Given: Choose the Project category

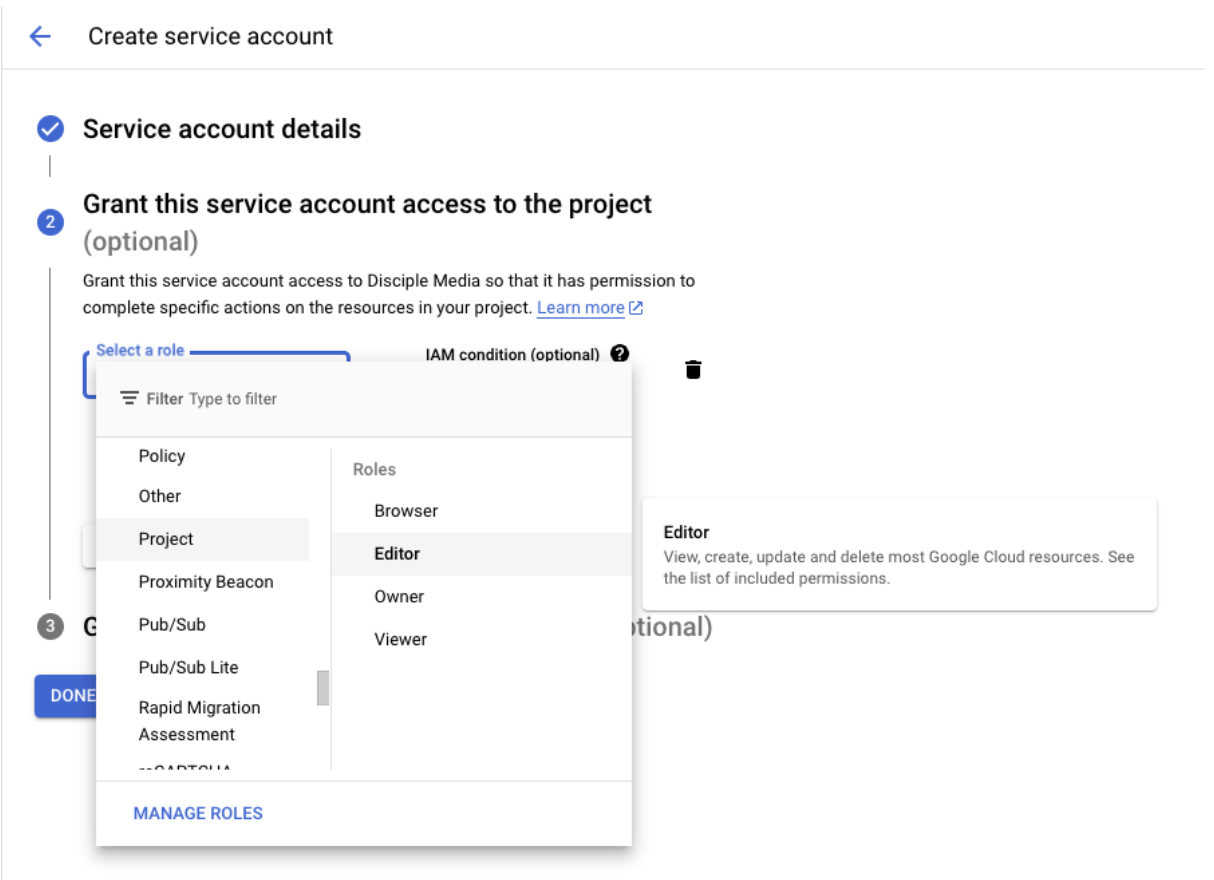Looking at the screenshot, I should pyautogui.click(x=166, y=539).
